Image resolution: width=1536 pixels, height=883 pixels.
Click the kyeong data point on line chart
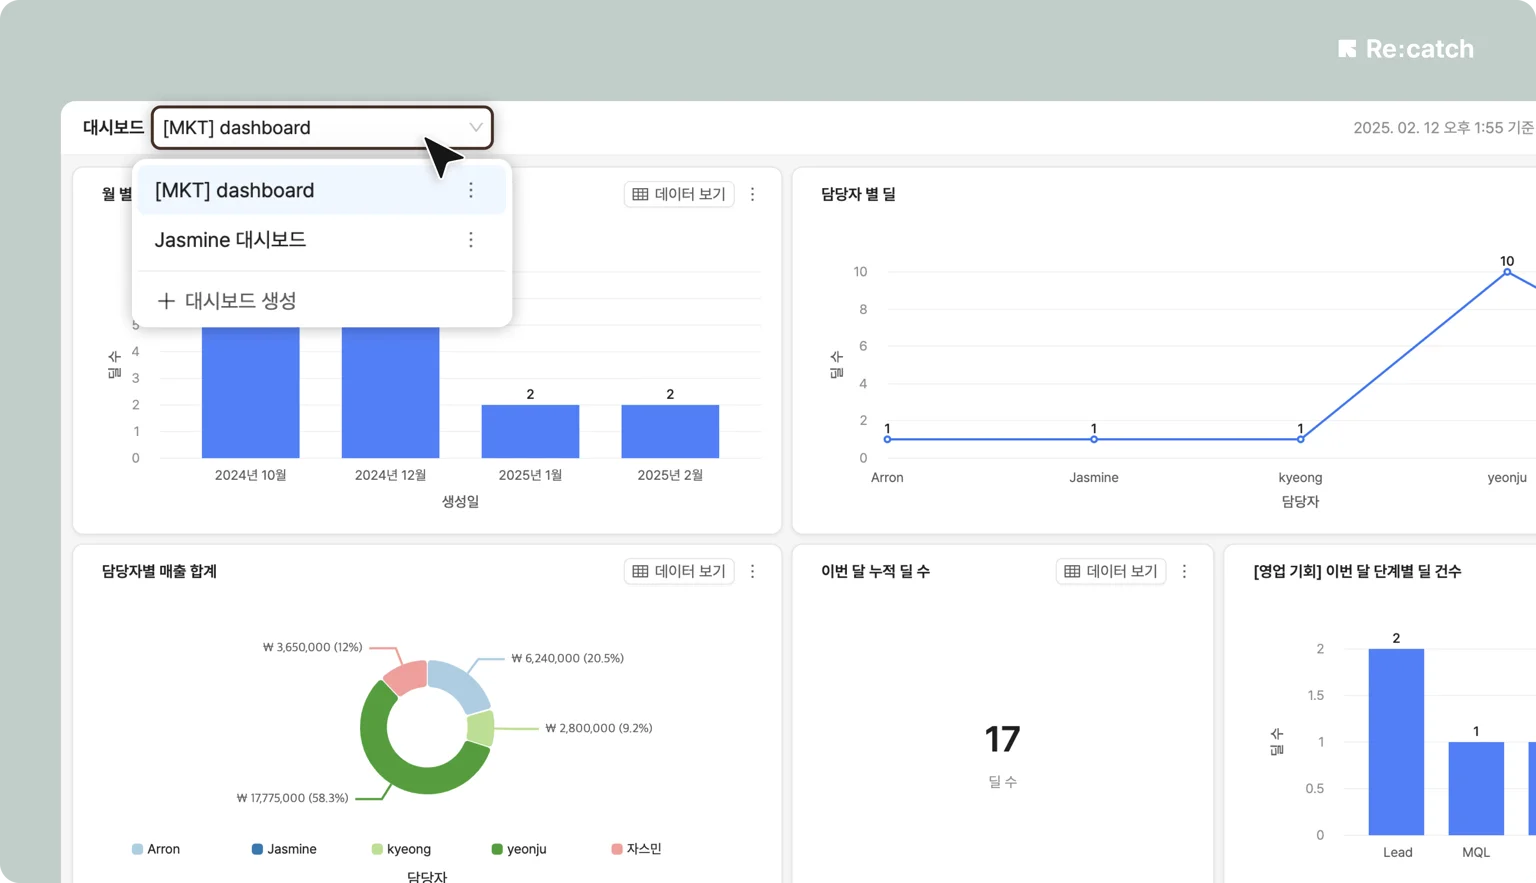pyautogui.click(x=1300, y=439)
